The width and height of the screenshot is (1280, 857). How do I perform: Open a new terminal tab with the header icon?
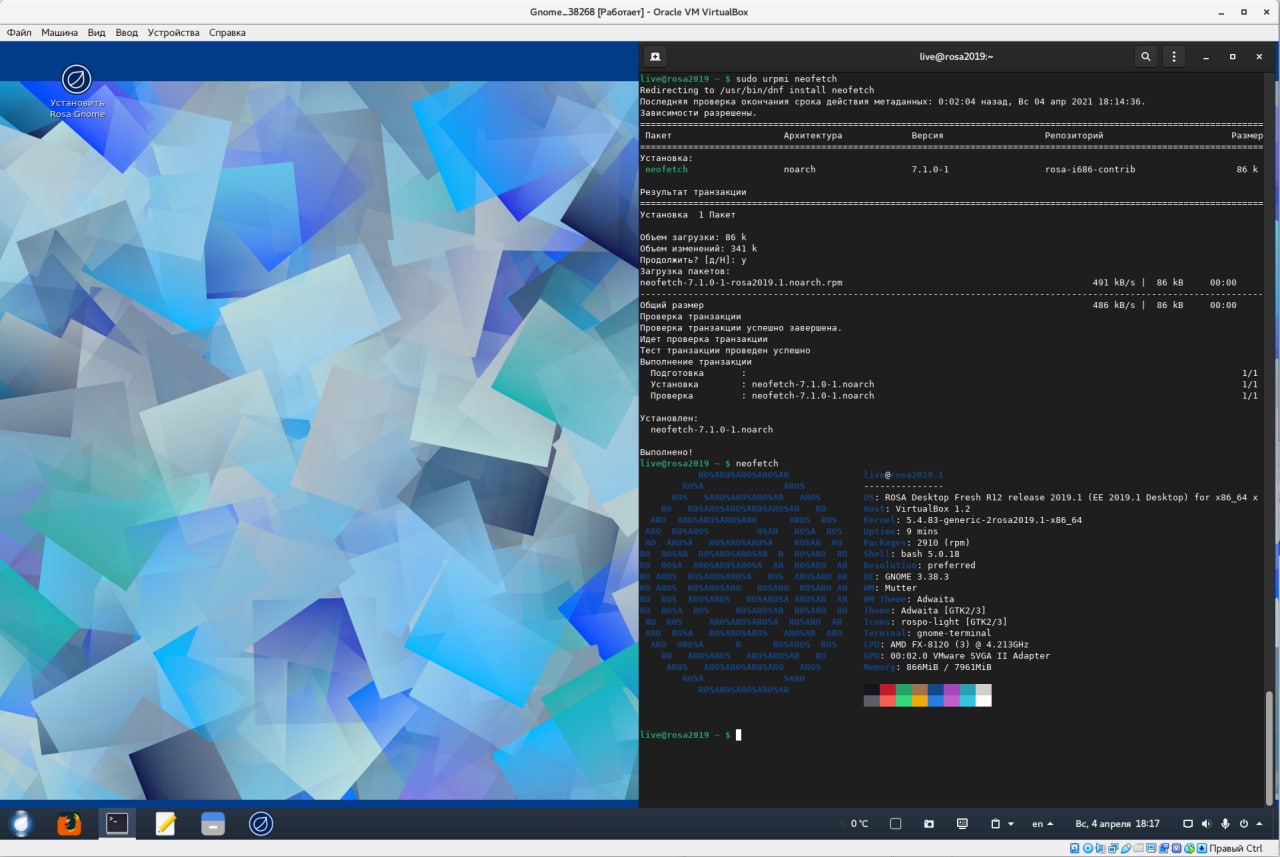pyautogui.click(x=654, y=57)
